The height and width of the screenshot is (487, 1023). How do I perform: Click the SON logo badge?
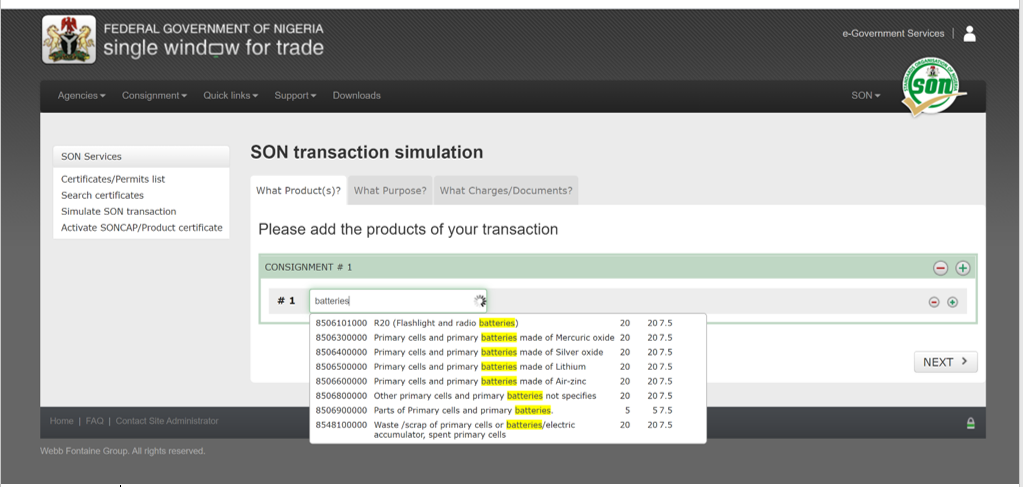(934, 87)
